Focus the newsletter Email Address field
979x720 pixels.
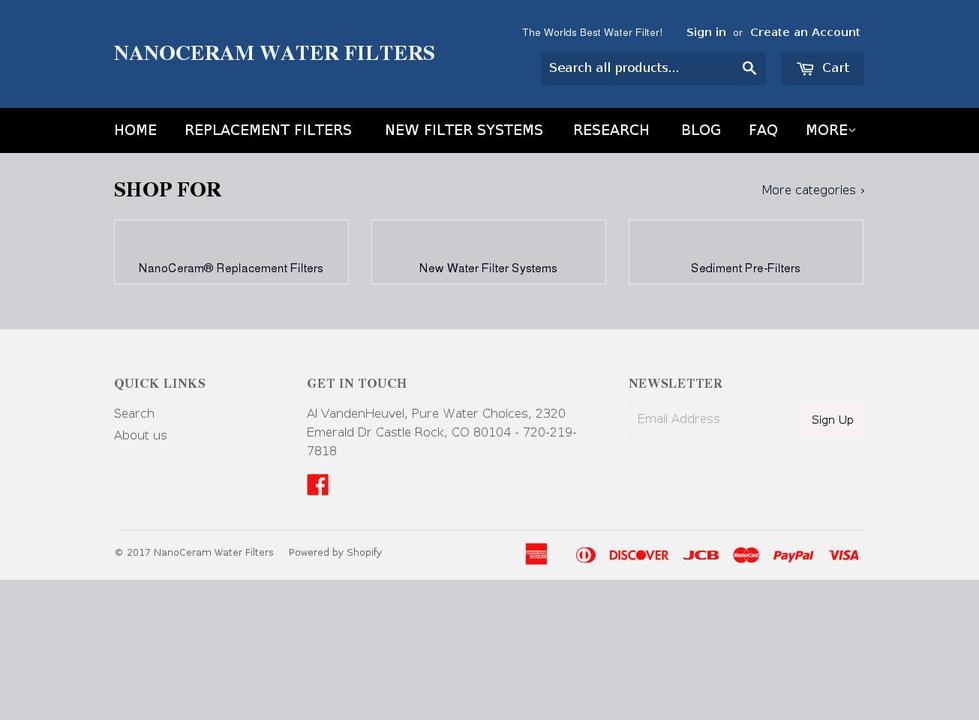point(714,419)
